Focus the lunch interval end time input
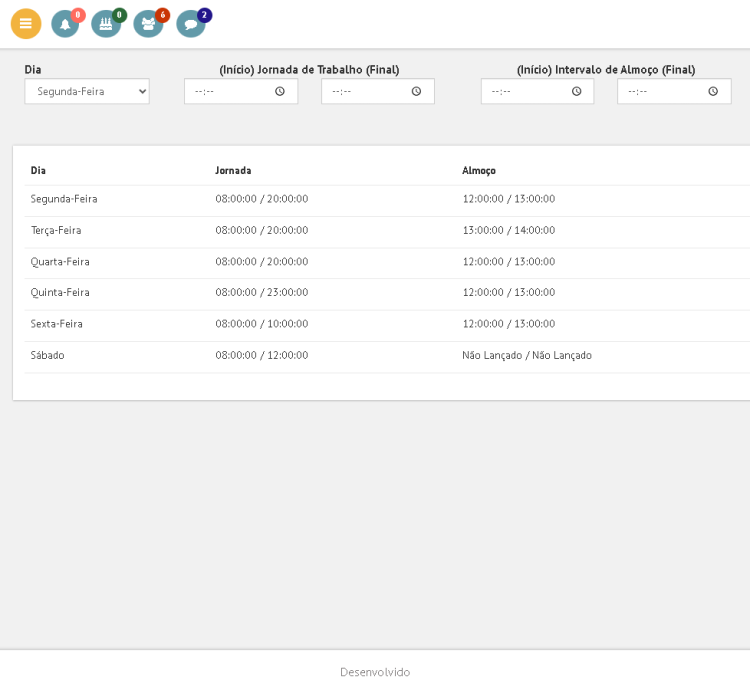The image size is (750, 690). click(659, 91)
